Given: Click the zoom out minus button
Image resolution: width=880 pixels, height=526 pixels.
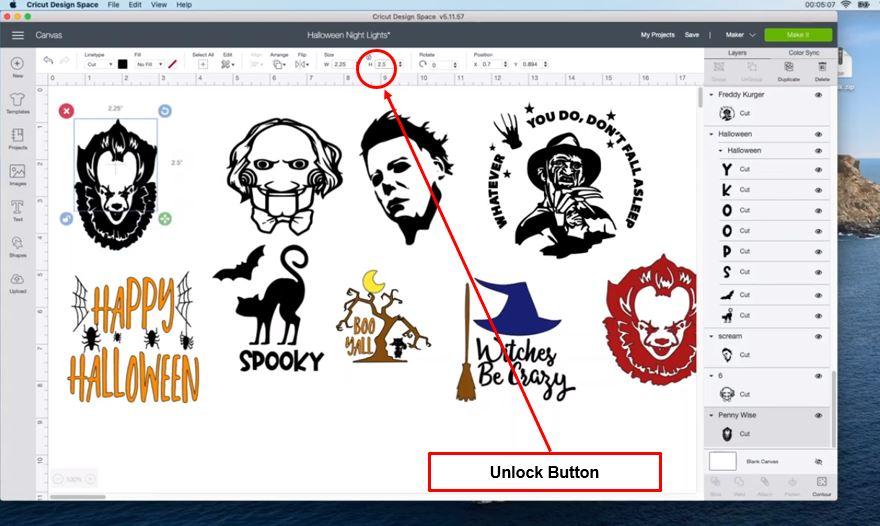Looking at the screenshot, I should [x=58, y=479].
